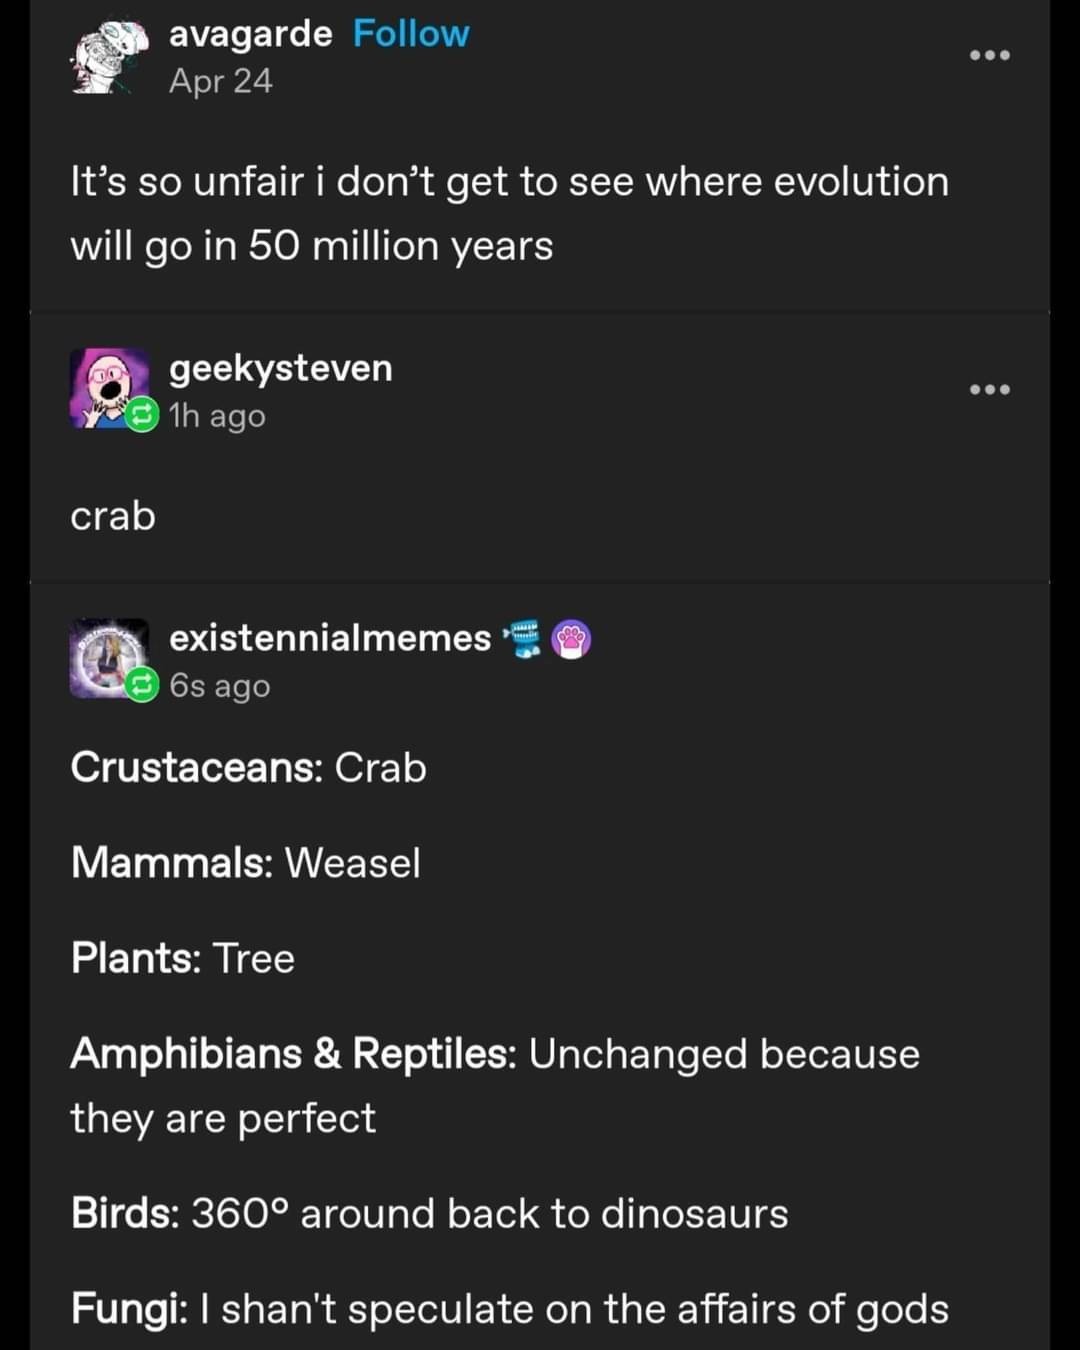This screenshot has height=1350, width=1080.
Task: Select geekysteven's username
Action: (280, 368)
